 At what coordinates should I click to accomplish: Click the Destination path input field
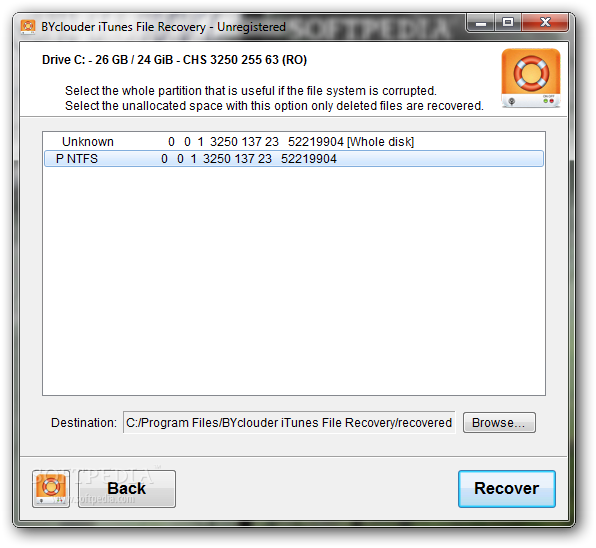(x=289, y=422)
